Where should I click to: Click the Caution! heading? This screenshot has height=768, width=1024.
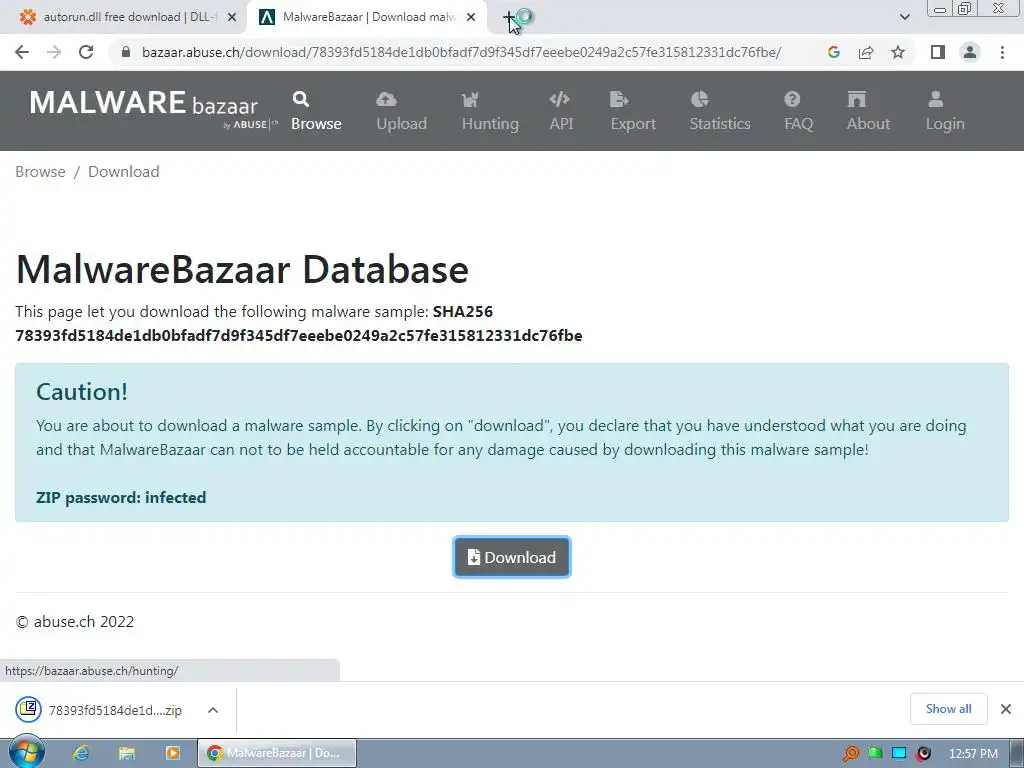click(x=82, y=392)
